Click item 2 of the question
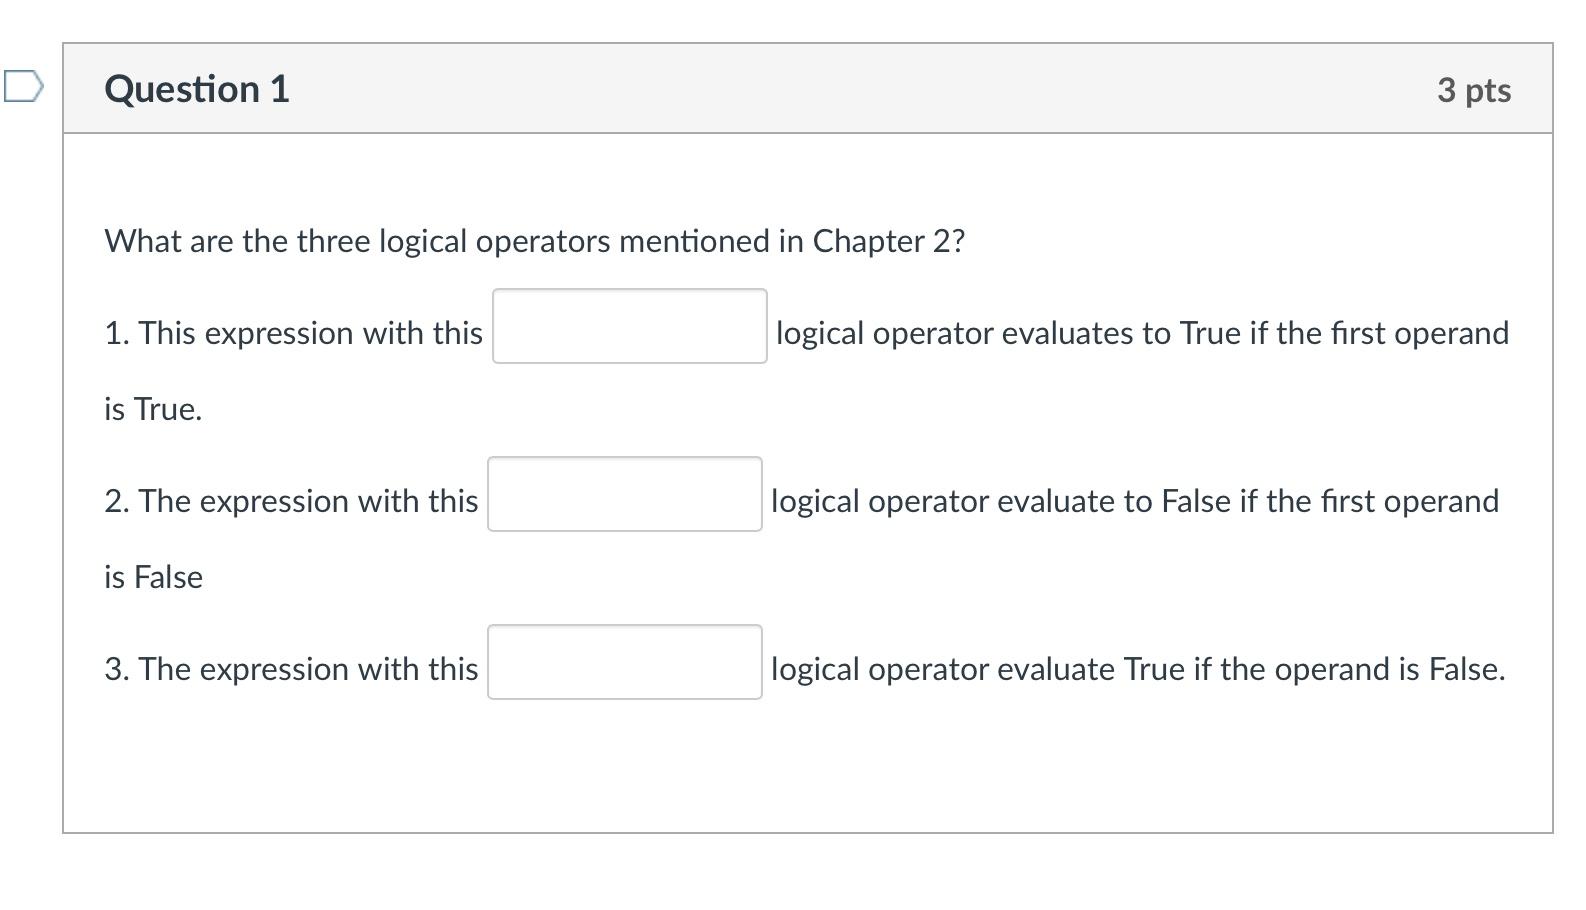This screenshot has width=1586, height=910. coord(290,501)
